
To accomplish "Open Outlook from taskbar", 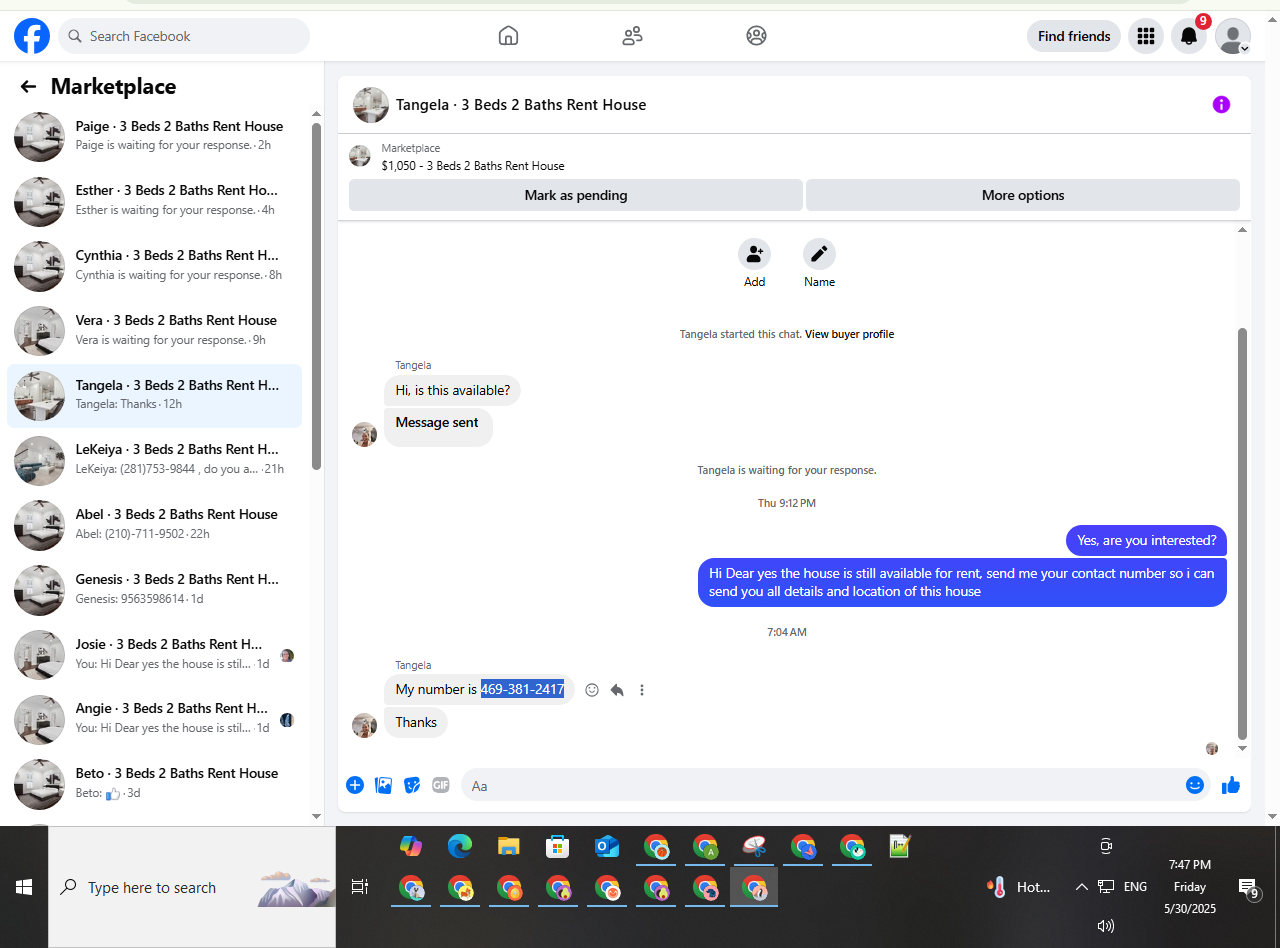I will (607, 846).
